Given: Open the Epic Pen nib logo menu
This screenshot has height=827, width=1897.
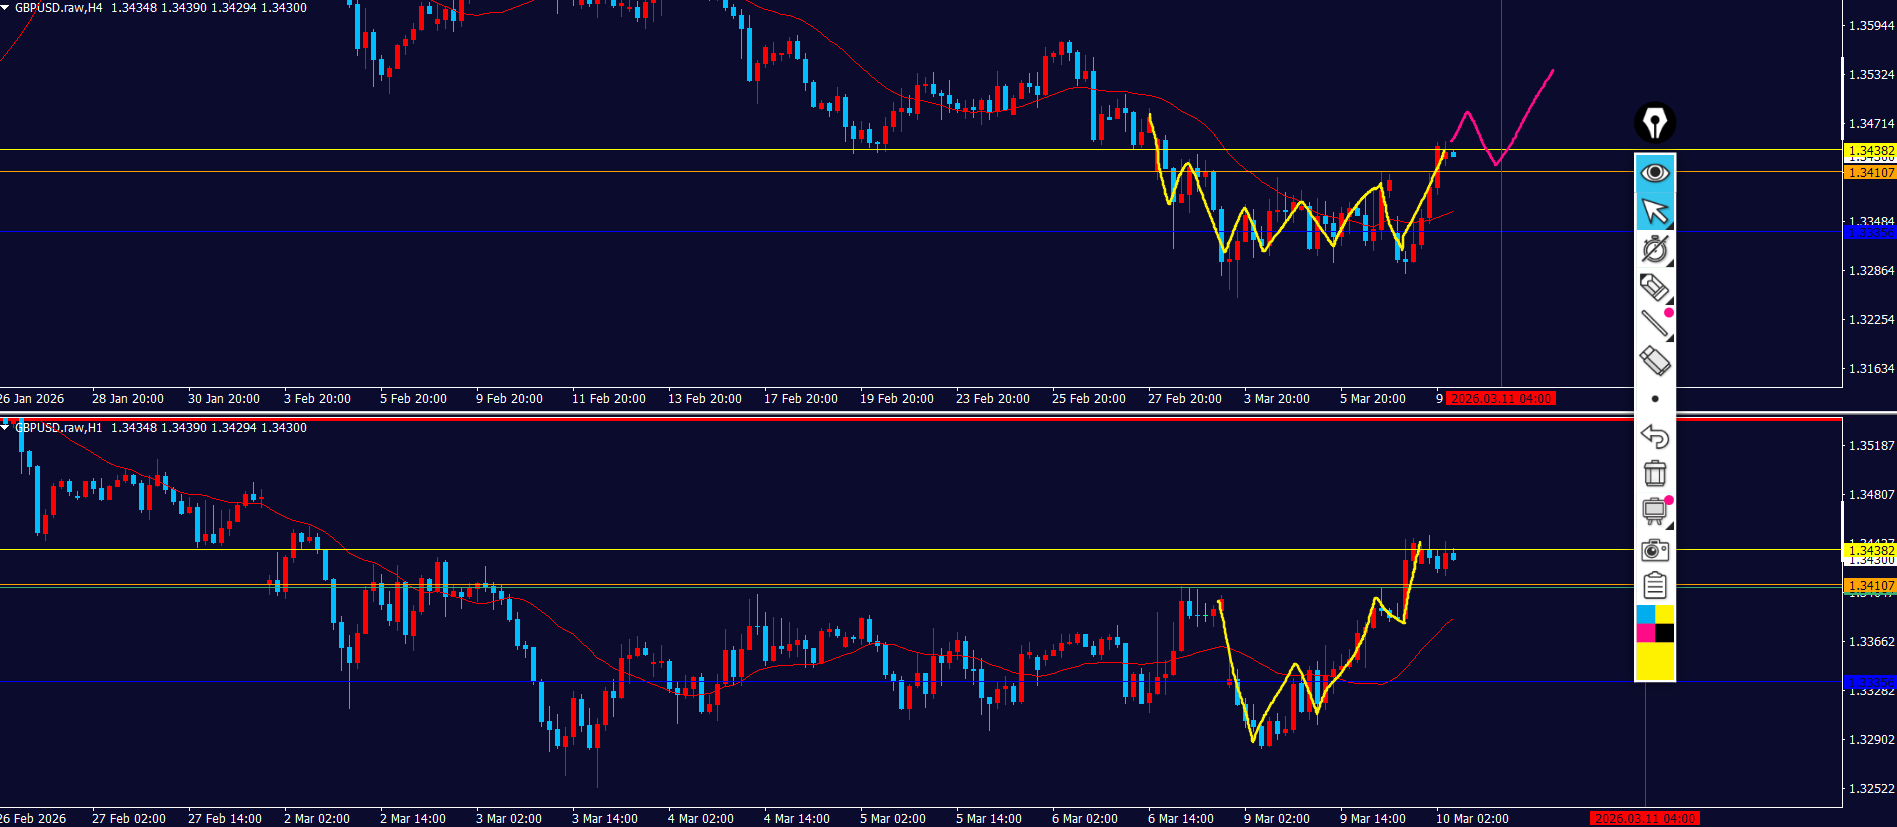Looking at the screenshot, I should [x=1654, y=123].
